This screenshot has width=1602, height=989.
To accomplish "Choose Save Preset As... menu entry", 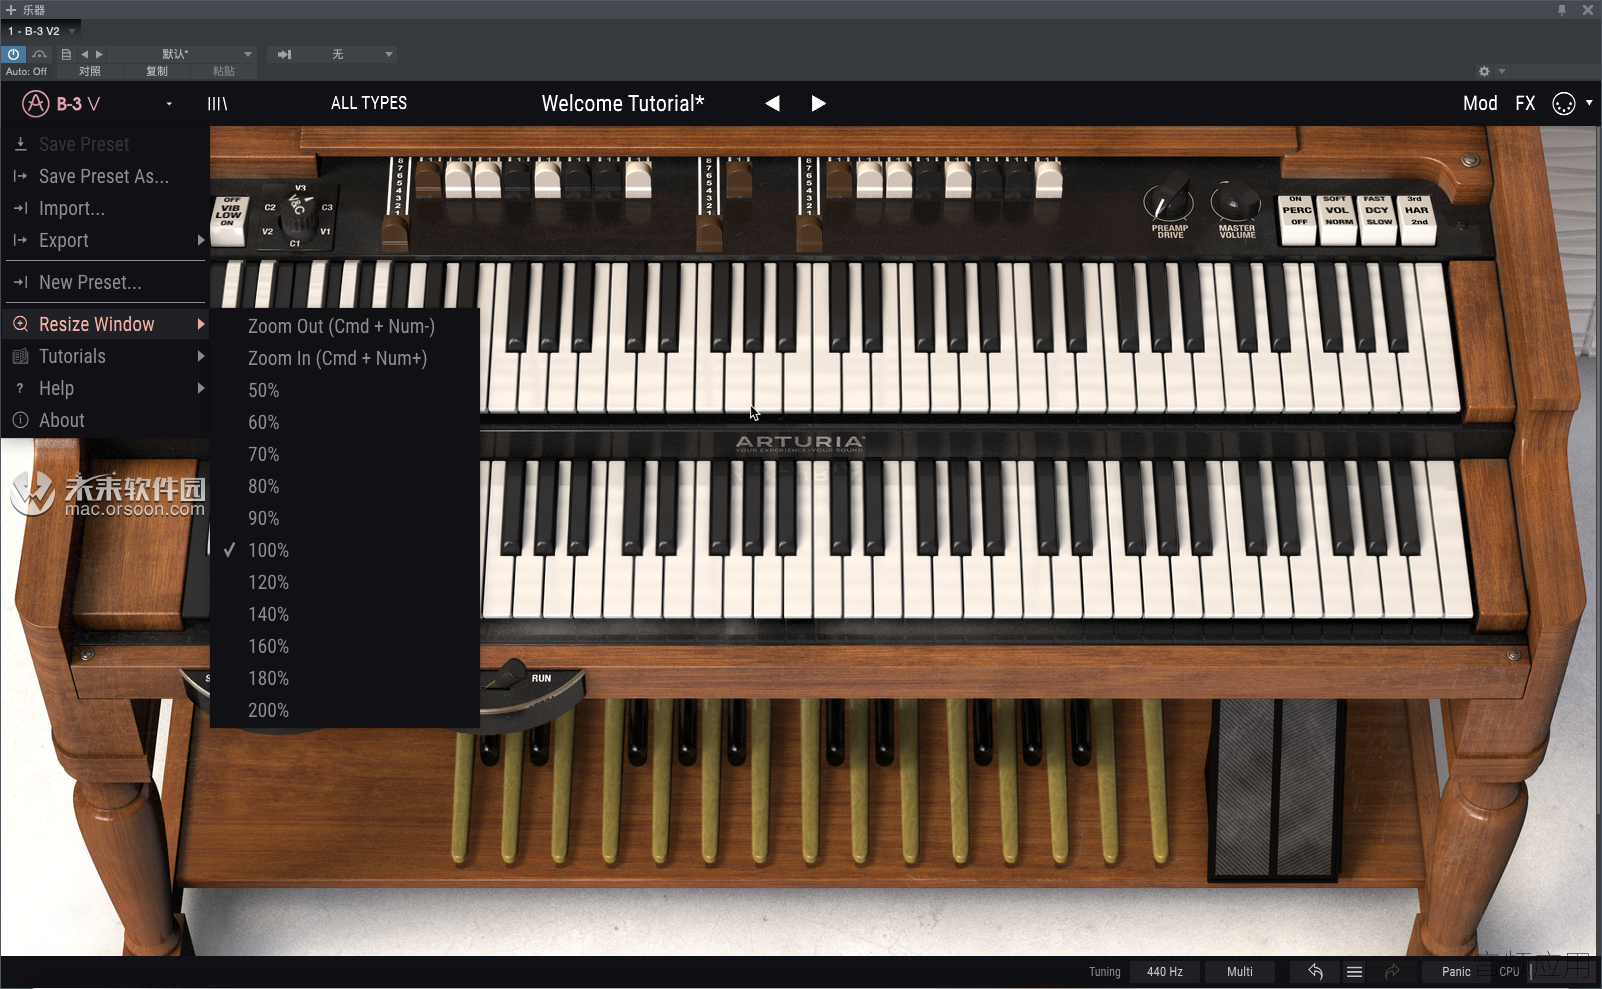I will (104, 176).
